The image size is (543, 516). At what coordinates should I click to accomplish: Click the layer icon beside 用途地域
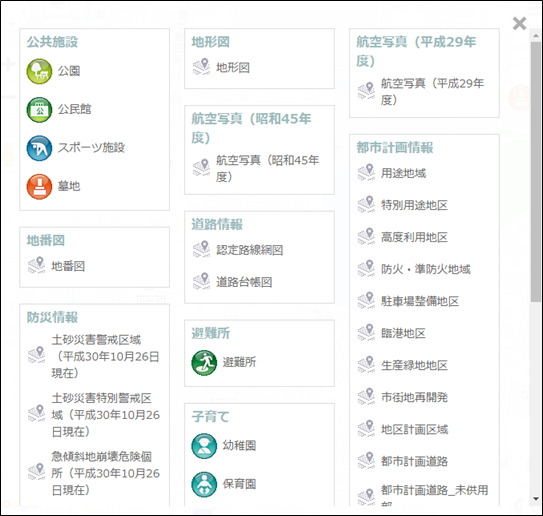click(x=366, y=172)
